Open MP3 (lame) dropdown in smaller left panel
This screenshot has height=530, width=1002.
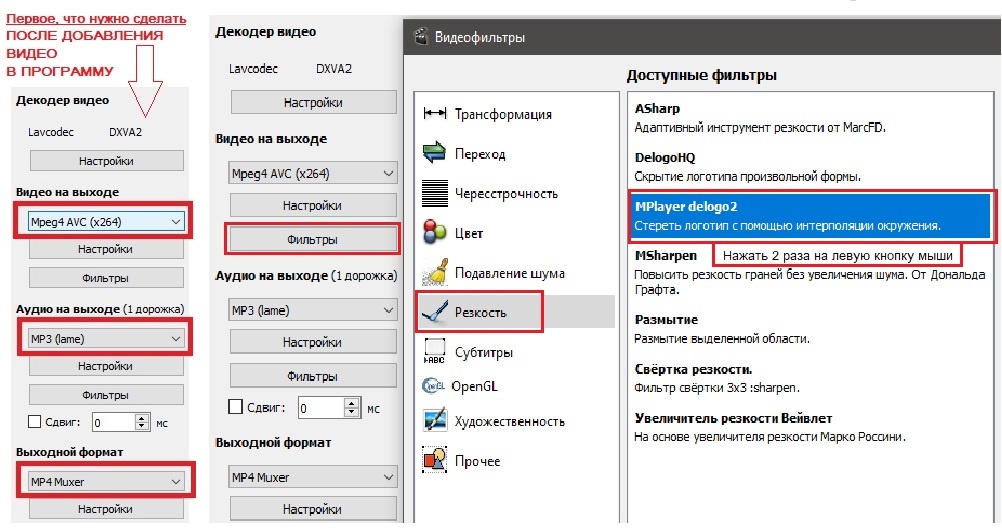(x=106, y=339)
